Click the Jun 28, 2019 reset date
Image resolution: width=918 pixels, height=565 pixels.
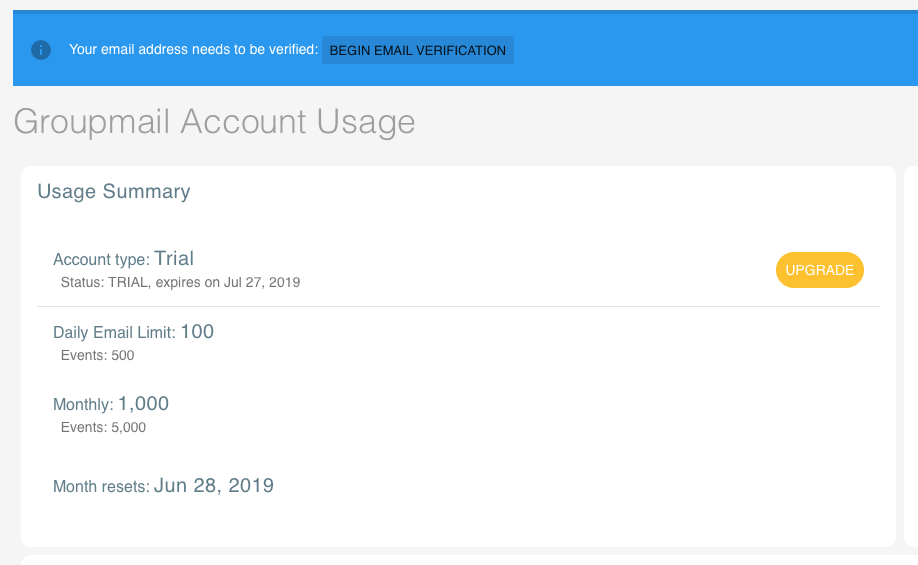click(214, 485)
